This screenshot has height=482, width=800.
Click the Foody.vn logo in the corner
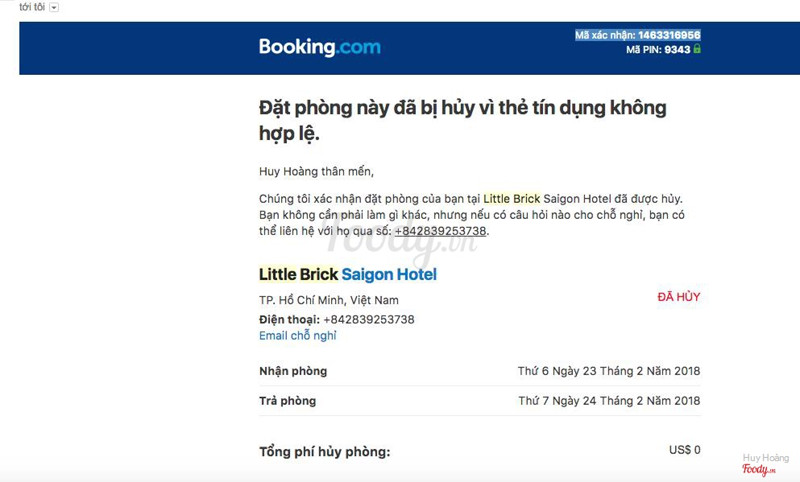(759, 469)
